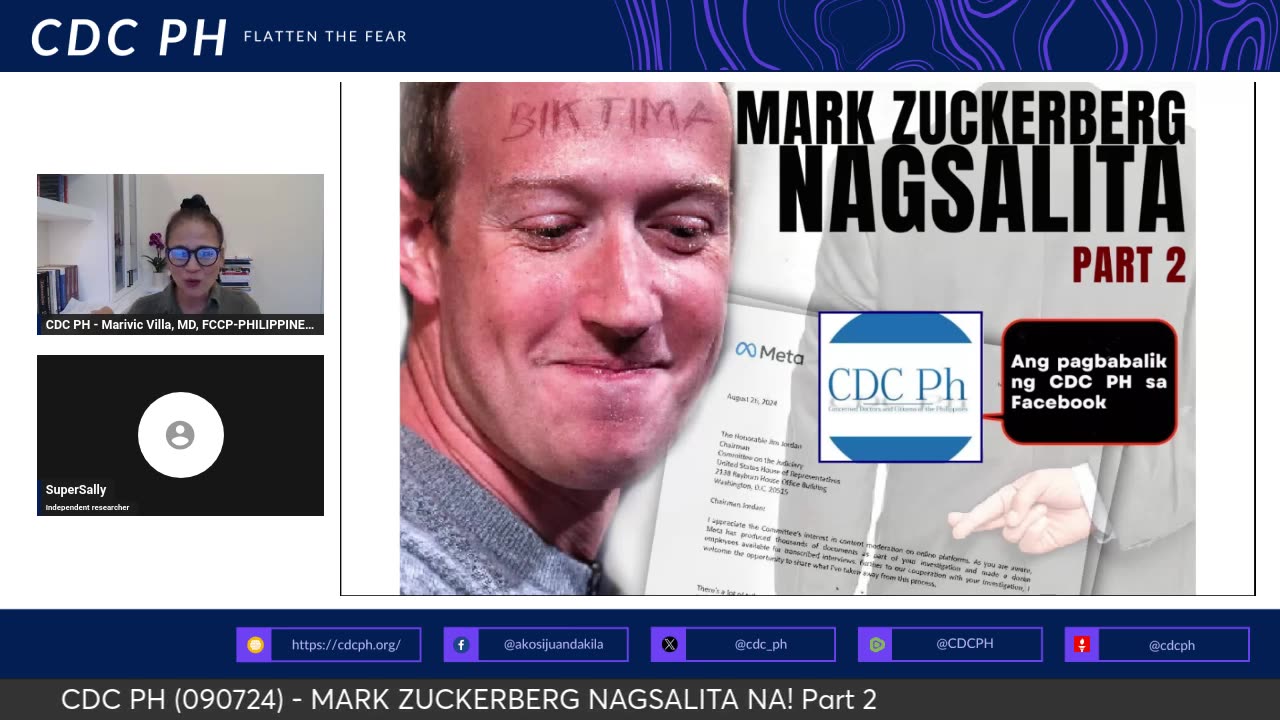Image resolution: width=1280 pixels, height=720 pixels.
Task: Click the 'SuperSally' name label
Action: 76,490
